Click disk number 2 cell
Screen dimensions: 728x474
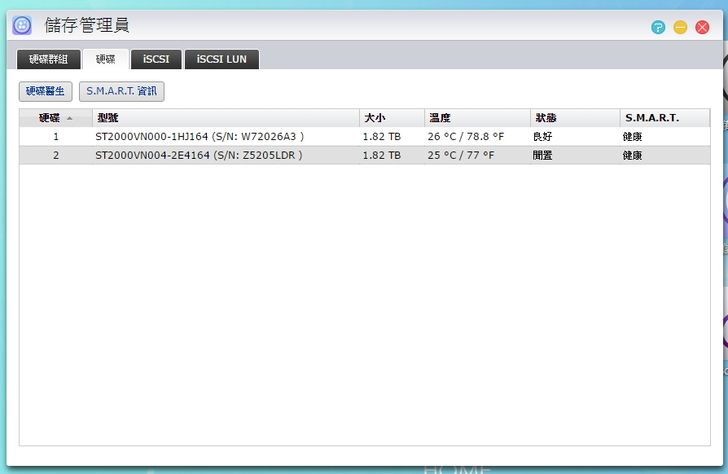pos(56,155)
